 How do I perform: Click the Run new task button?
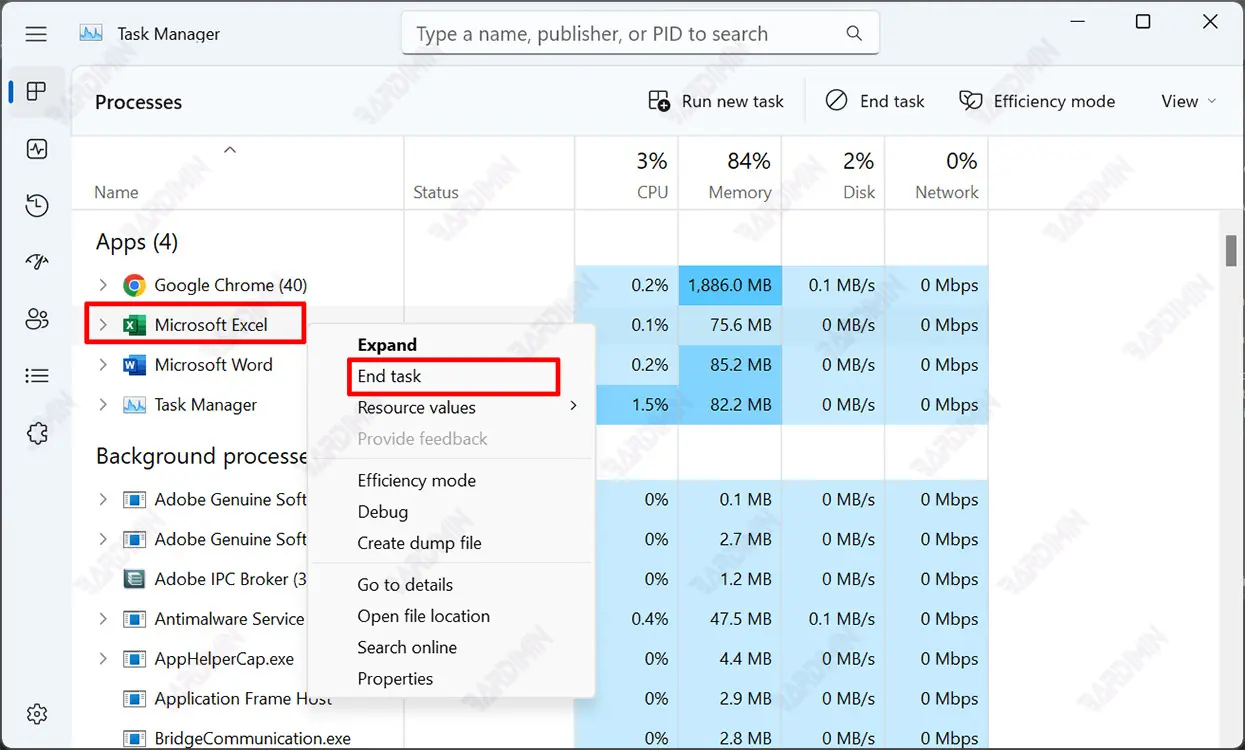coord(716,101)
